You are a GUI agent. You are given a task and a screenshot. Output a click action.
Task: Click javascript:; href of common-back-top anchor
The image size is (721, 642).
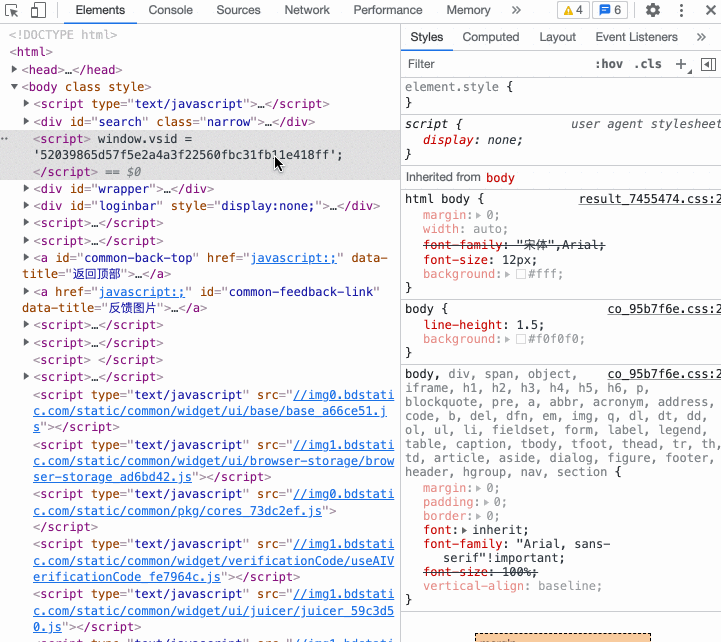pyautogui.click(x=293, y=258)
